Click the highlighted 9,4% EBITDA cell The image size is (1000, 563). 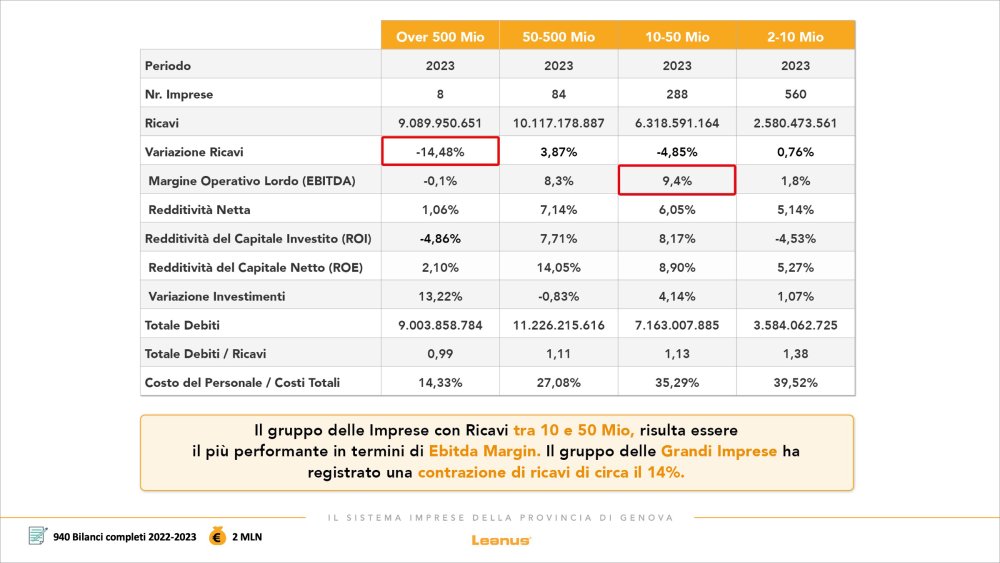[677, 180]
